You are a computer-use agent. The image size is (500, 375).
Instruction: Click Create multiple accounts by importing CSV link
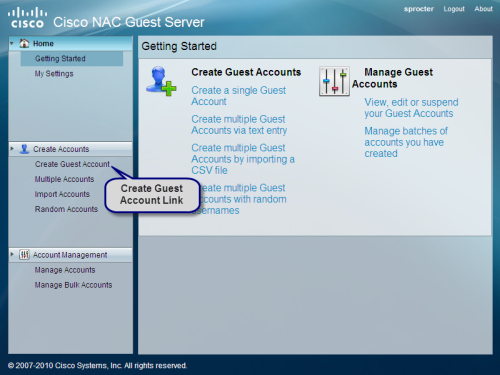[x=243, y=159]
